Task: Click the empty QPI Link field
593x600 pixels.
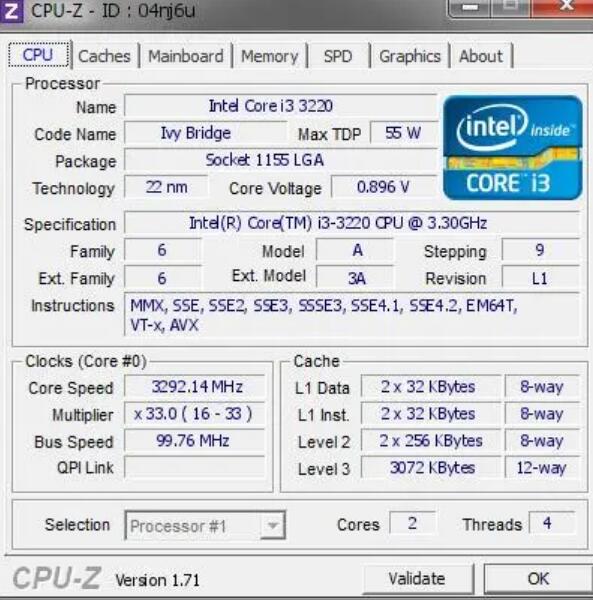Action: pyautogui.click(x=195, y=467)
